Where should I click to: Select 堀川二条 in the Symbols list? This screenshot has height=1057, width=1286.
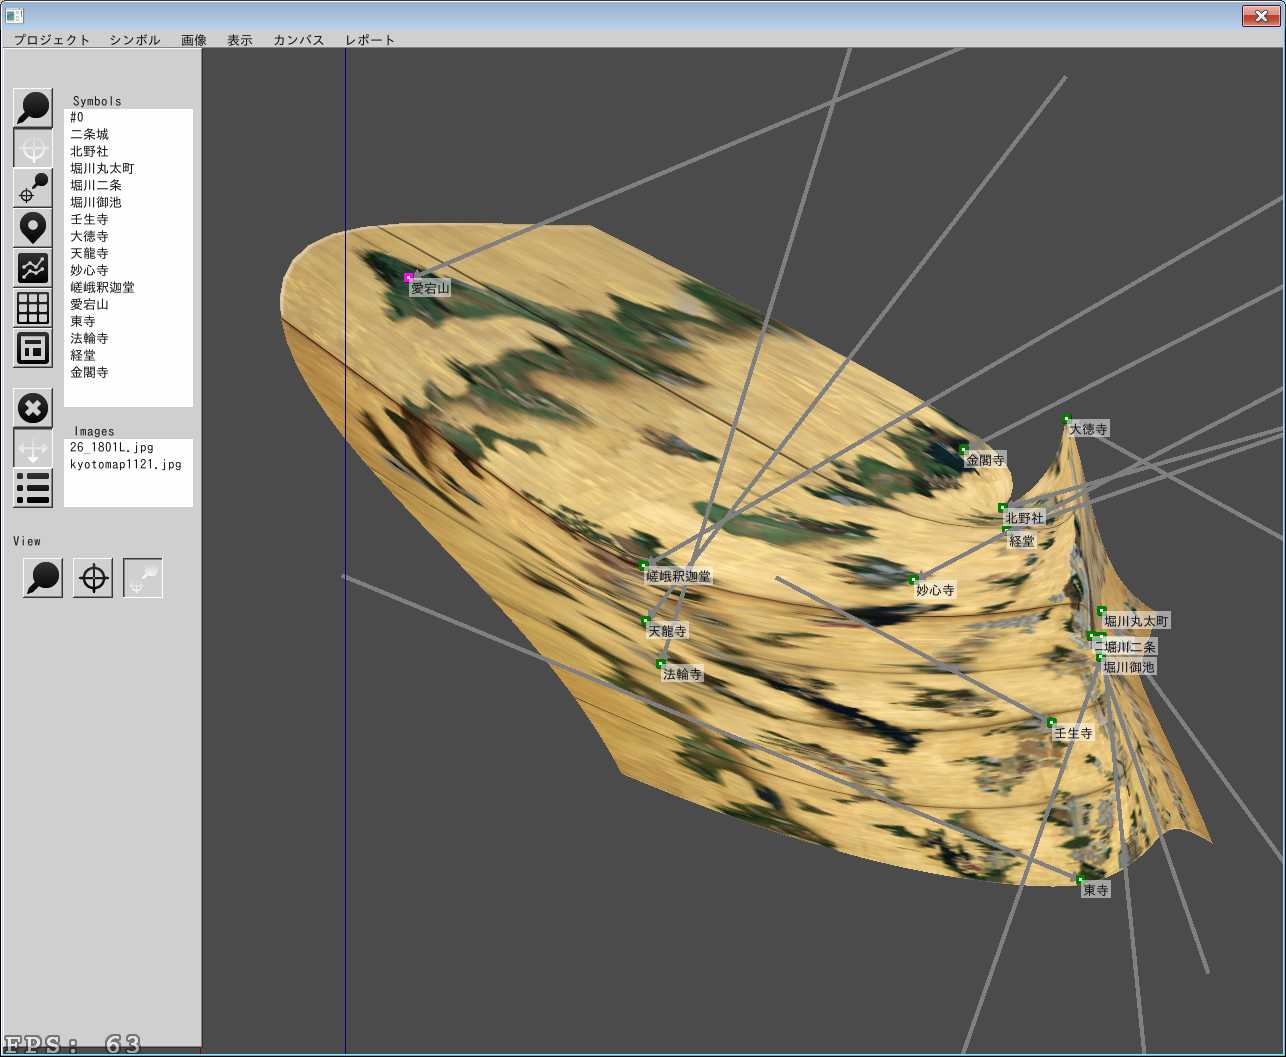coord(128,185)
